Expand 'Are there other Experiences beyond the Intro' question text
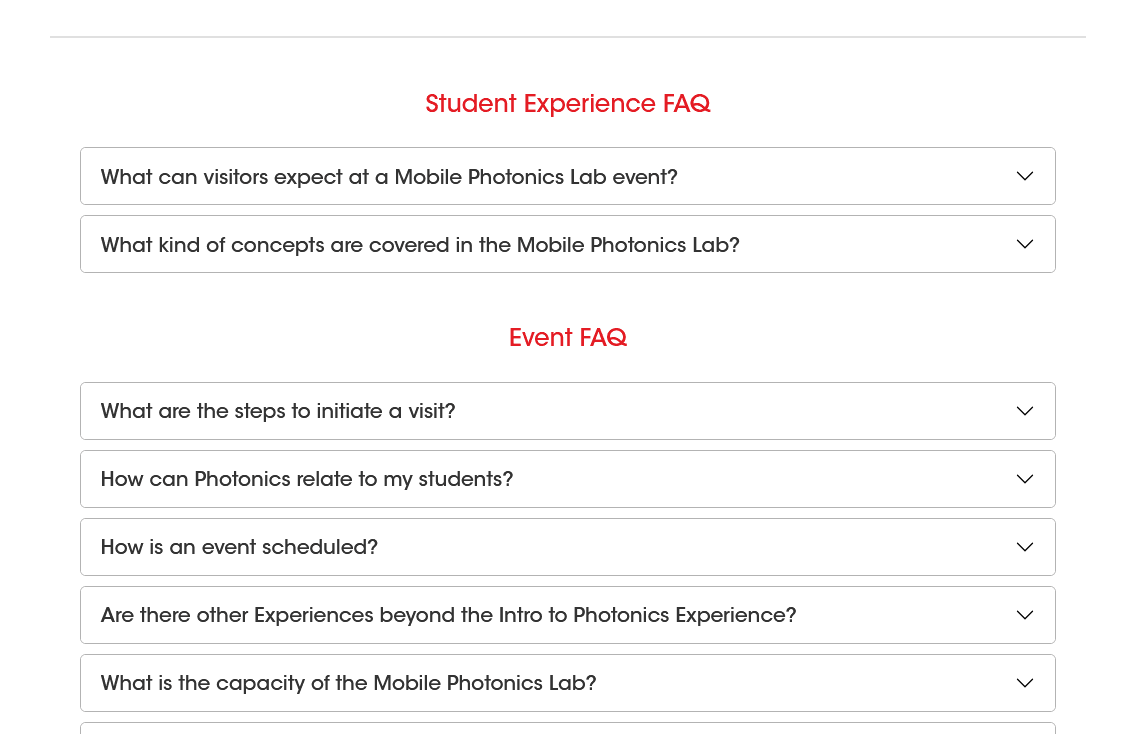This screenshot has width=1123, height=734. 448,615
